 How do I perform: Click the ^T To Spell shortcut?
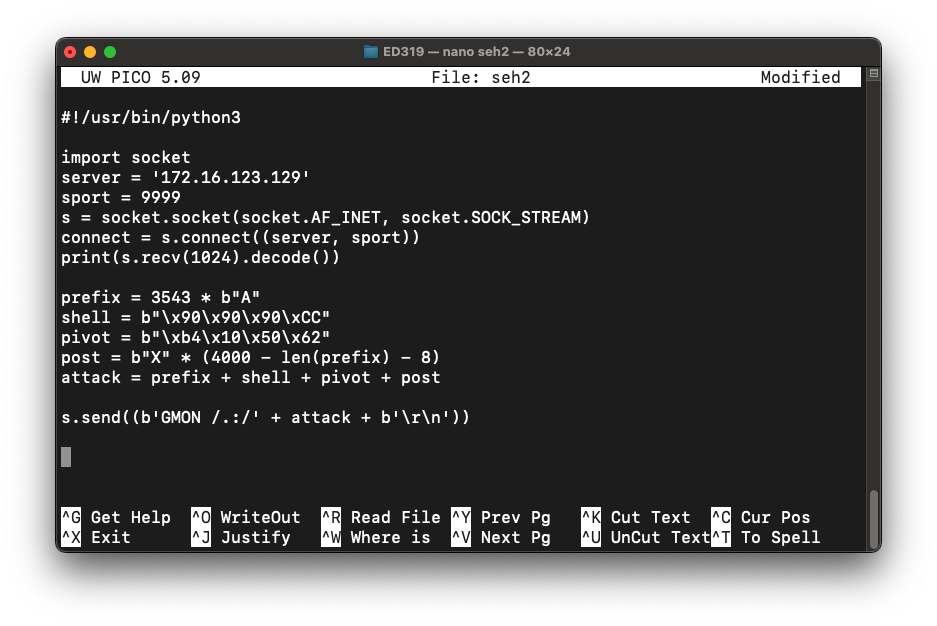coord(765,538)
